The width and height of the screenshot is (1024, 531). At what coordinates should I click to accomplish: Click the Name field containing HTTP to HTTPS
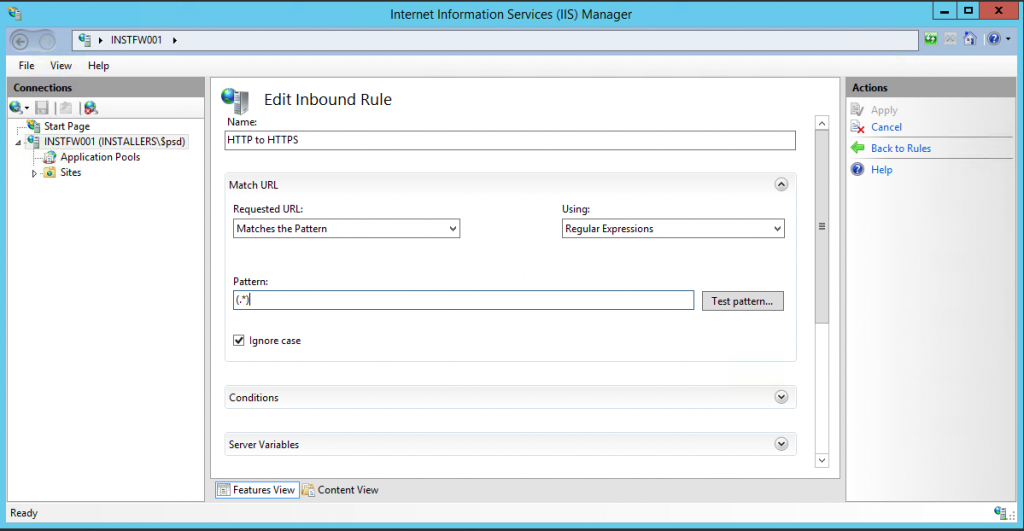tap(510, 140)
